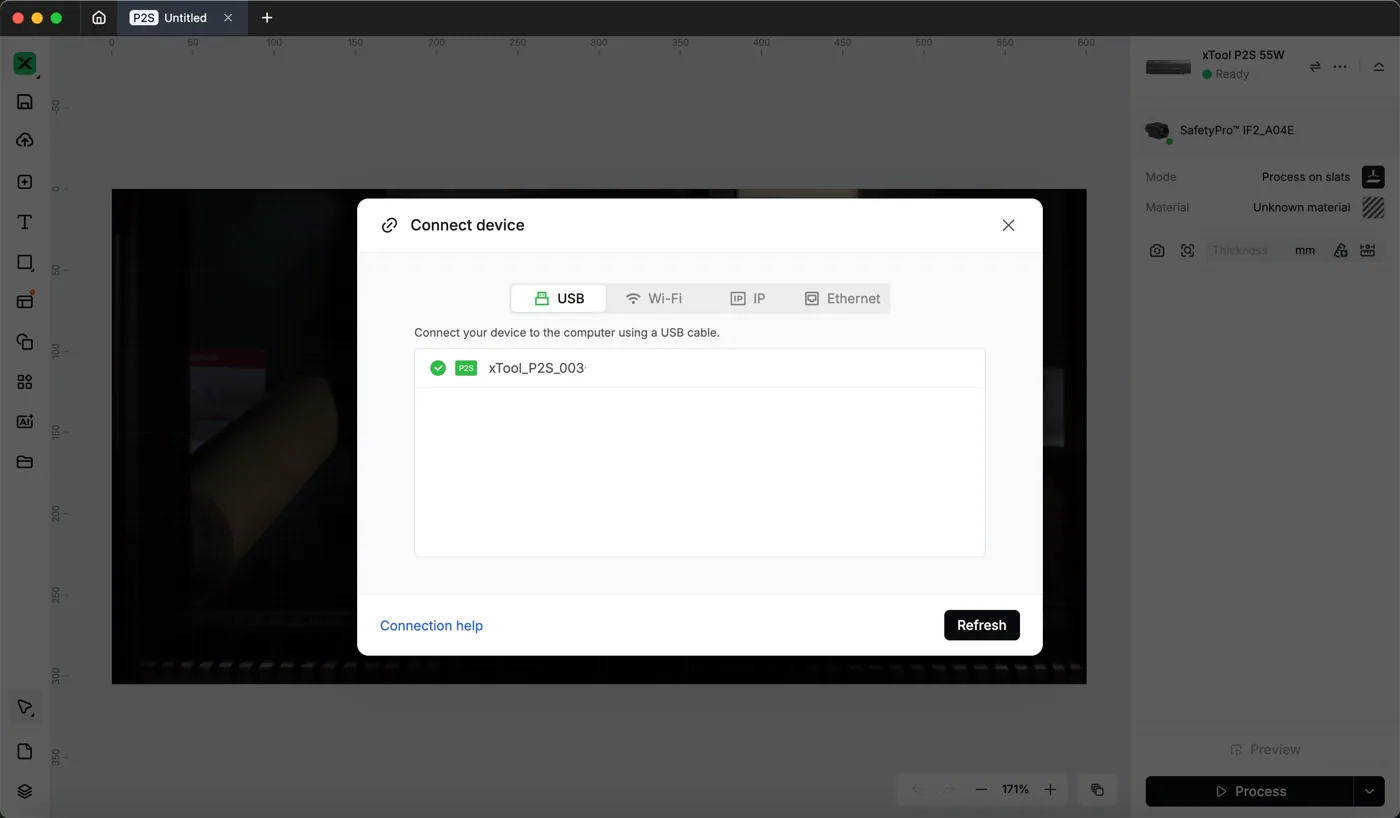1400x818 pixels.
Task: Click the Unknown material pattern swatch
Action: [1373, 207]
